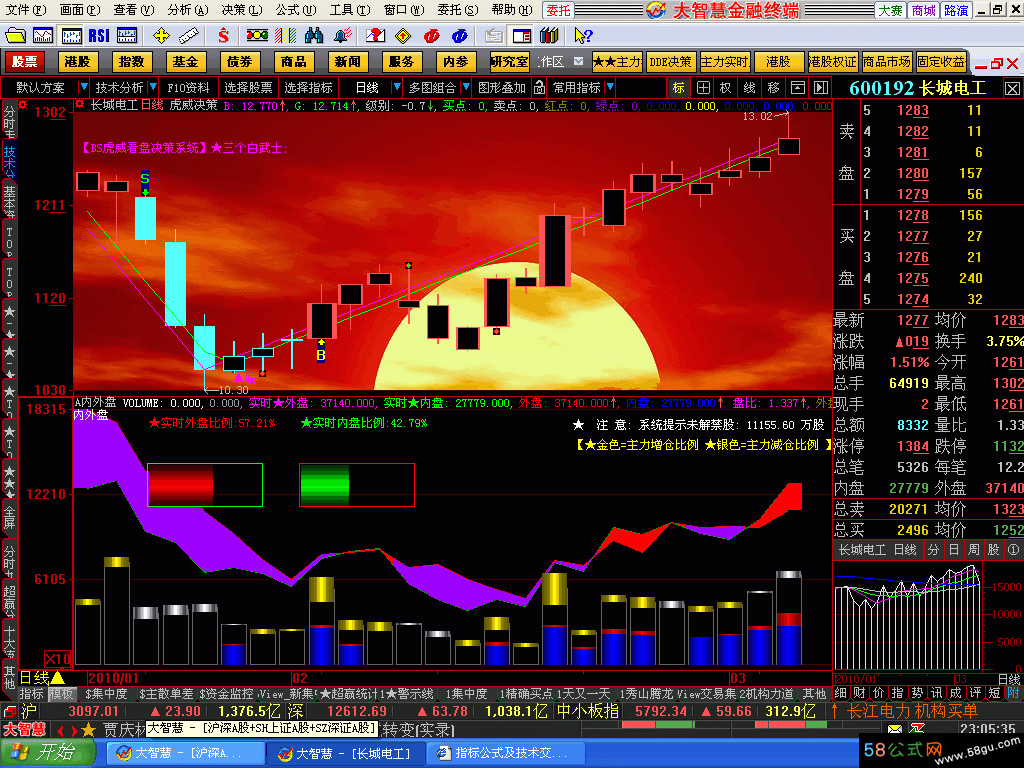Switch to 大智慧 [长城电工] taskbar window
This screenshot has height=768, width=1024.
(345, 753)
